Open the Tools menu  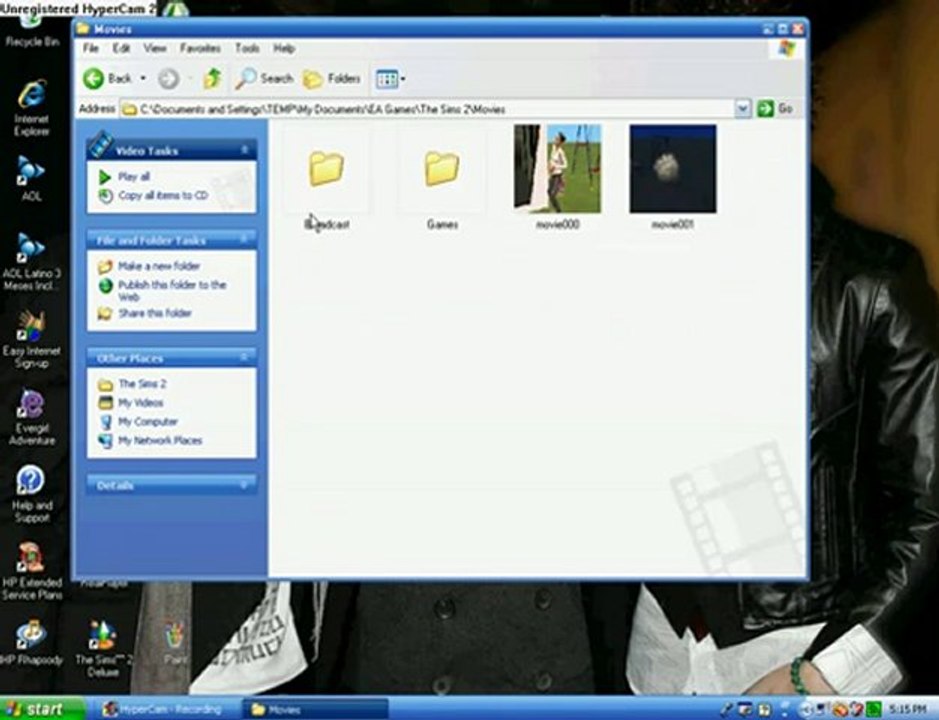[x=247, y=49]
